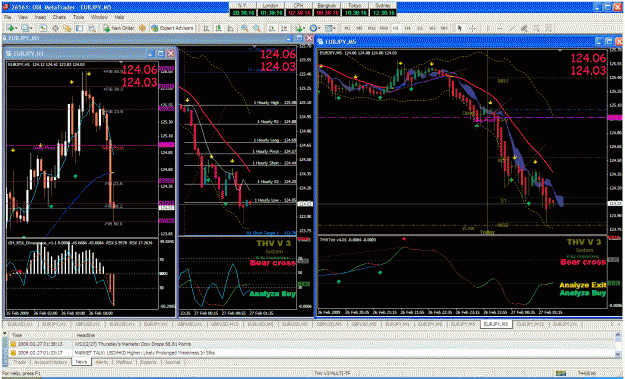This screenshot has width=625, height=379.
Task: Switch chart to bar chart mode
Action: 206,28
